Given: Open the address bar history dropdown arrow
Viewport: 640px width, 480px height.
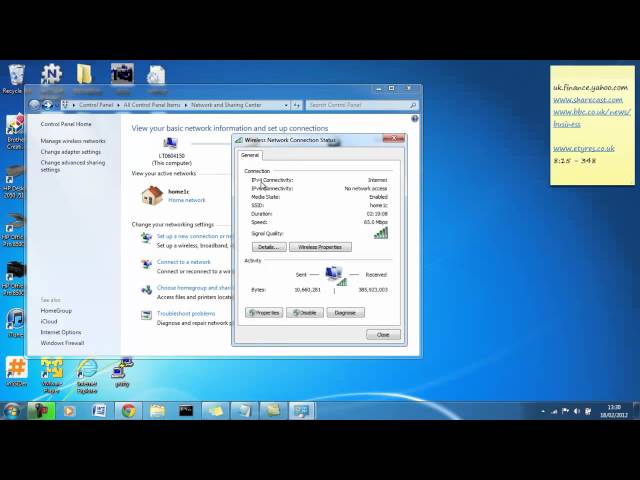Looking at the screenshot, I should tap(286, 105).
